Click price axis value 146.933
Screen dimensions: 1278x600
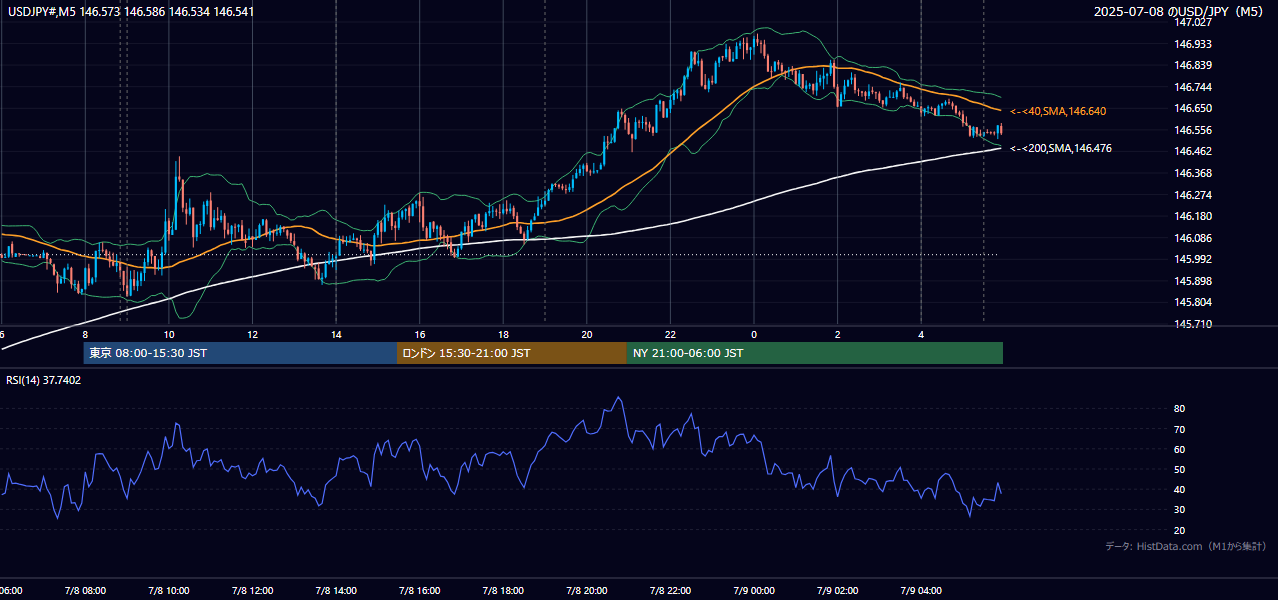tap(1194, 44)
